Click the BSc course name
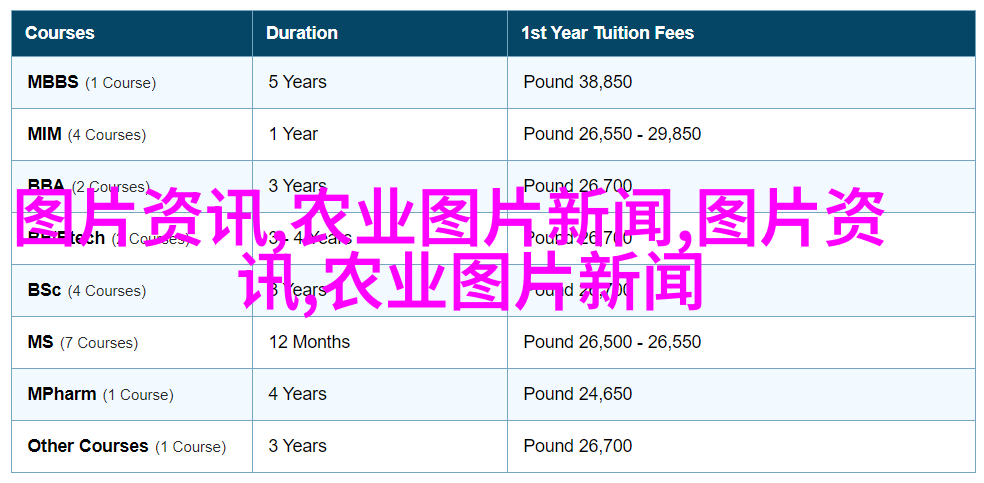Screen dimensions: 984x483 click(x=44, y=290)
